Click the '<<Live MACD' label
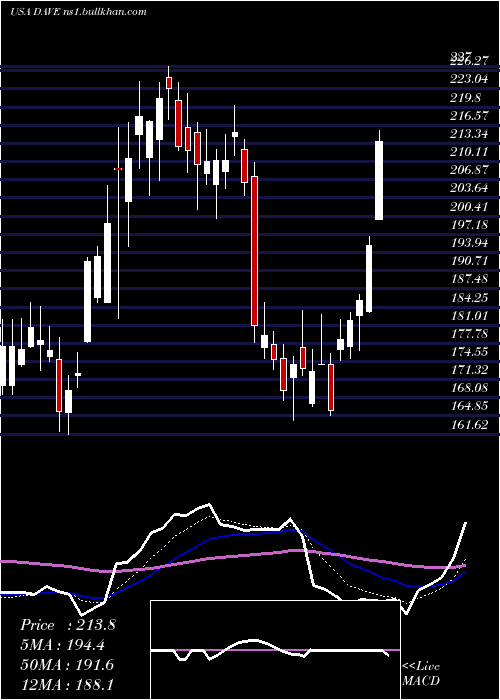Viewport: 500px width, 700px height. click(x=421, y=673)
